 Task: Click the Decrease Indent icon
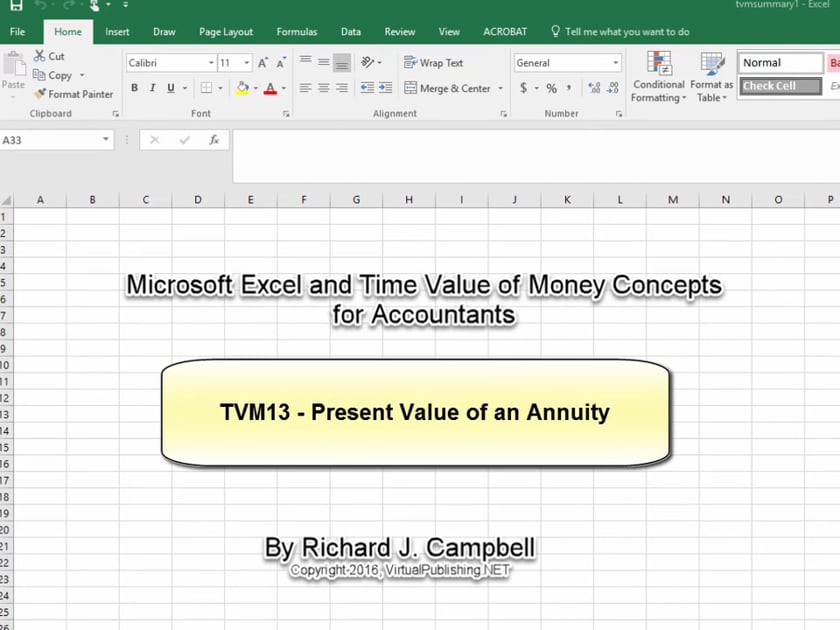pos(367,88)
